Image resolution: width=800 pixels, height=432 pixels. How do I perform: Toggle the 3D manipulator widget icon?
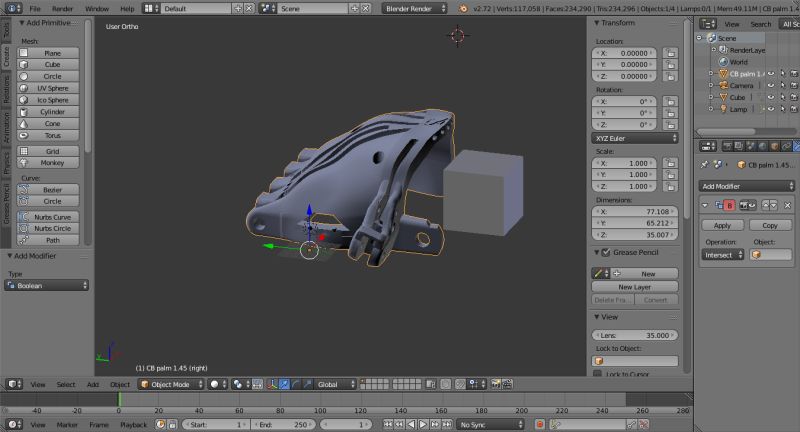tap(272, 384)
